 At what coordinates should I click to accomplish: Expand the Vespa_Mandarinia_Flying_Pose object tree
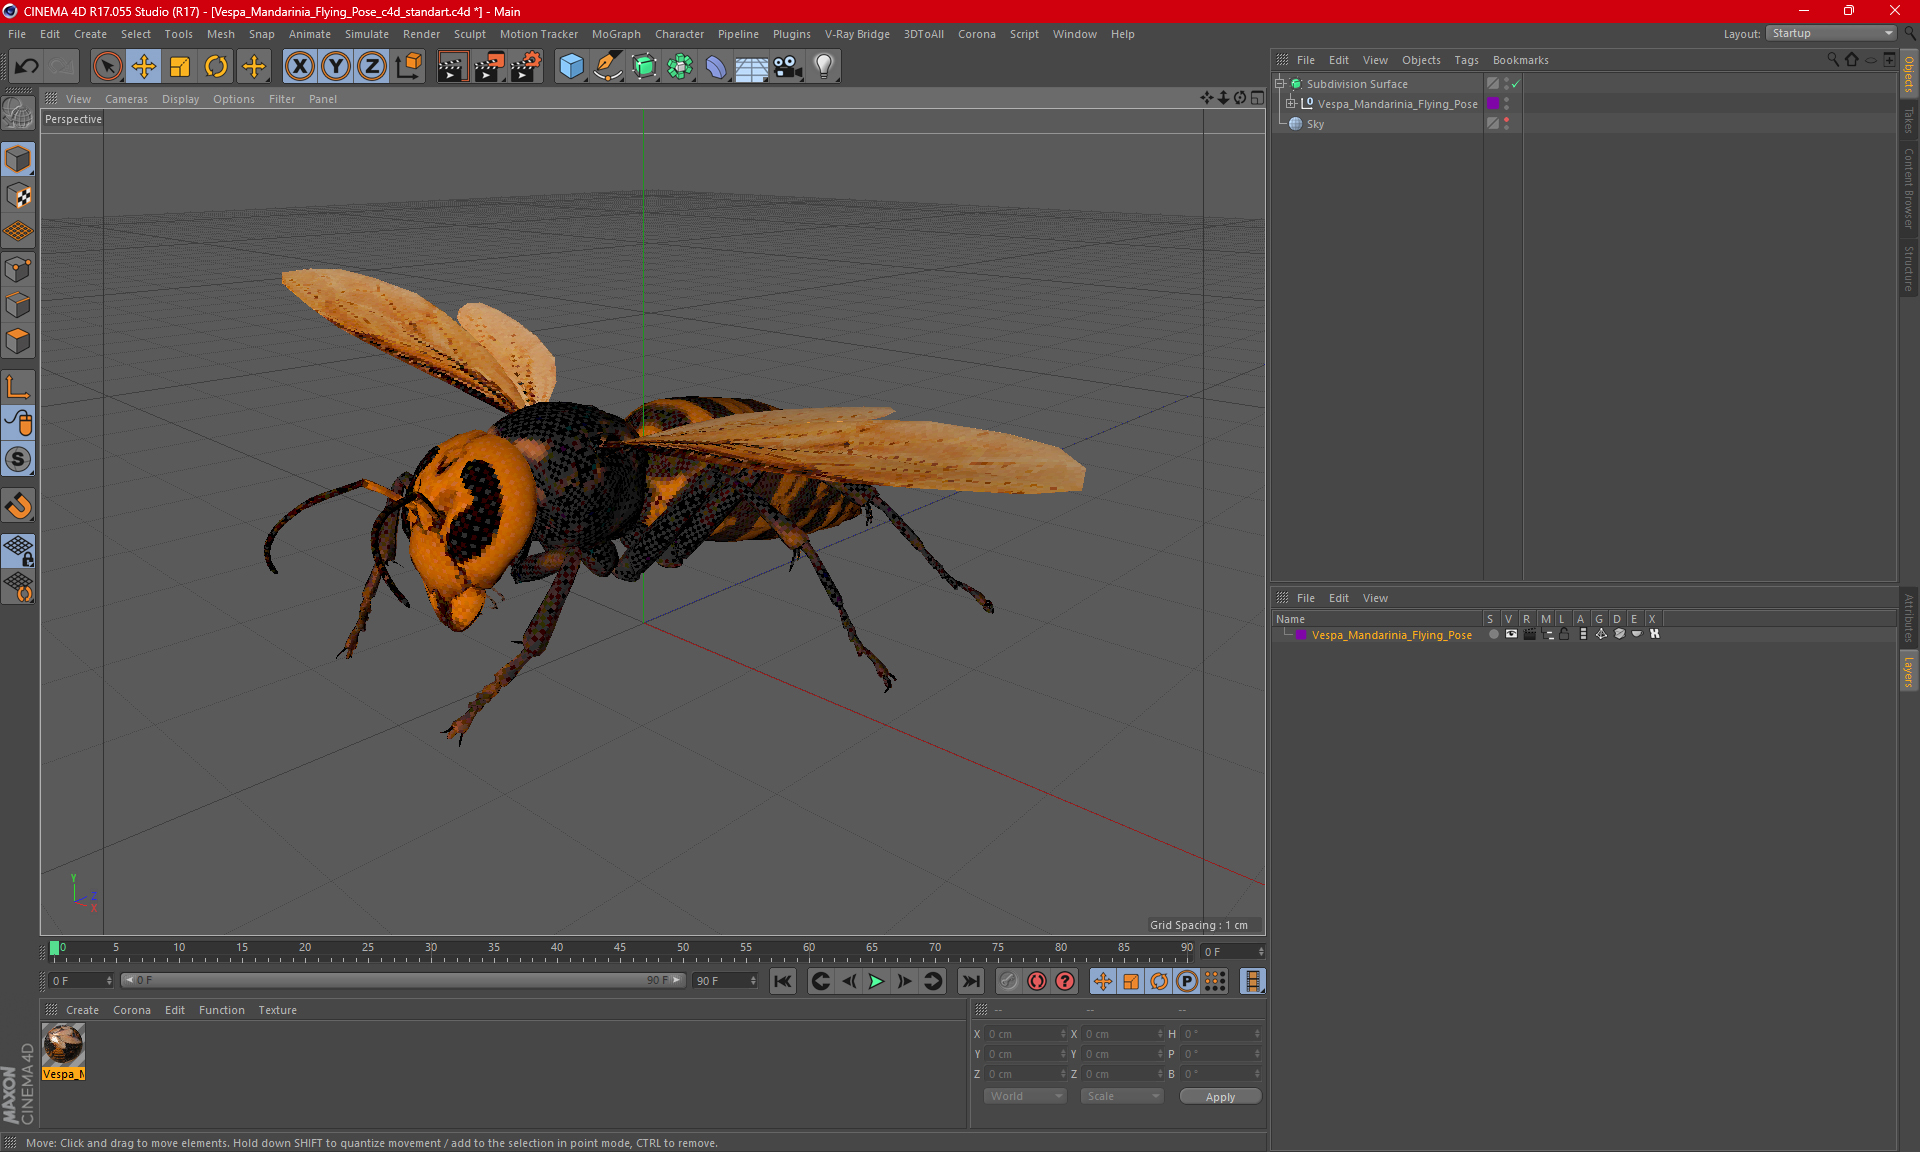(x=1291, y=104)
